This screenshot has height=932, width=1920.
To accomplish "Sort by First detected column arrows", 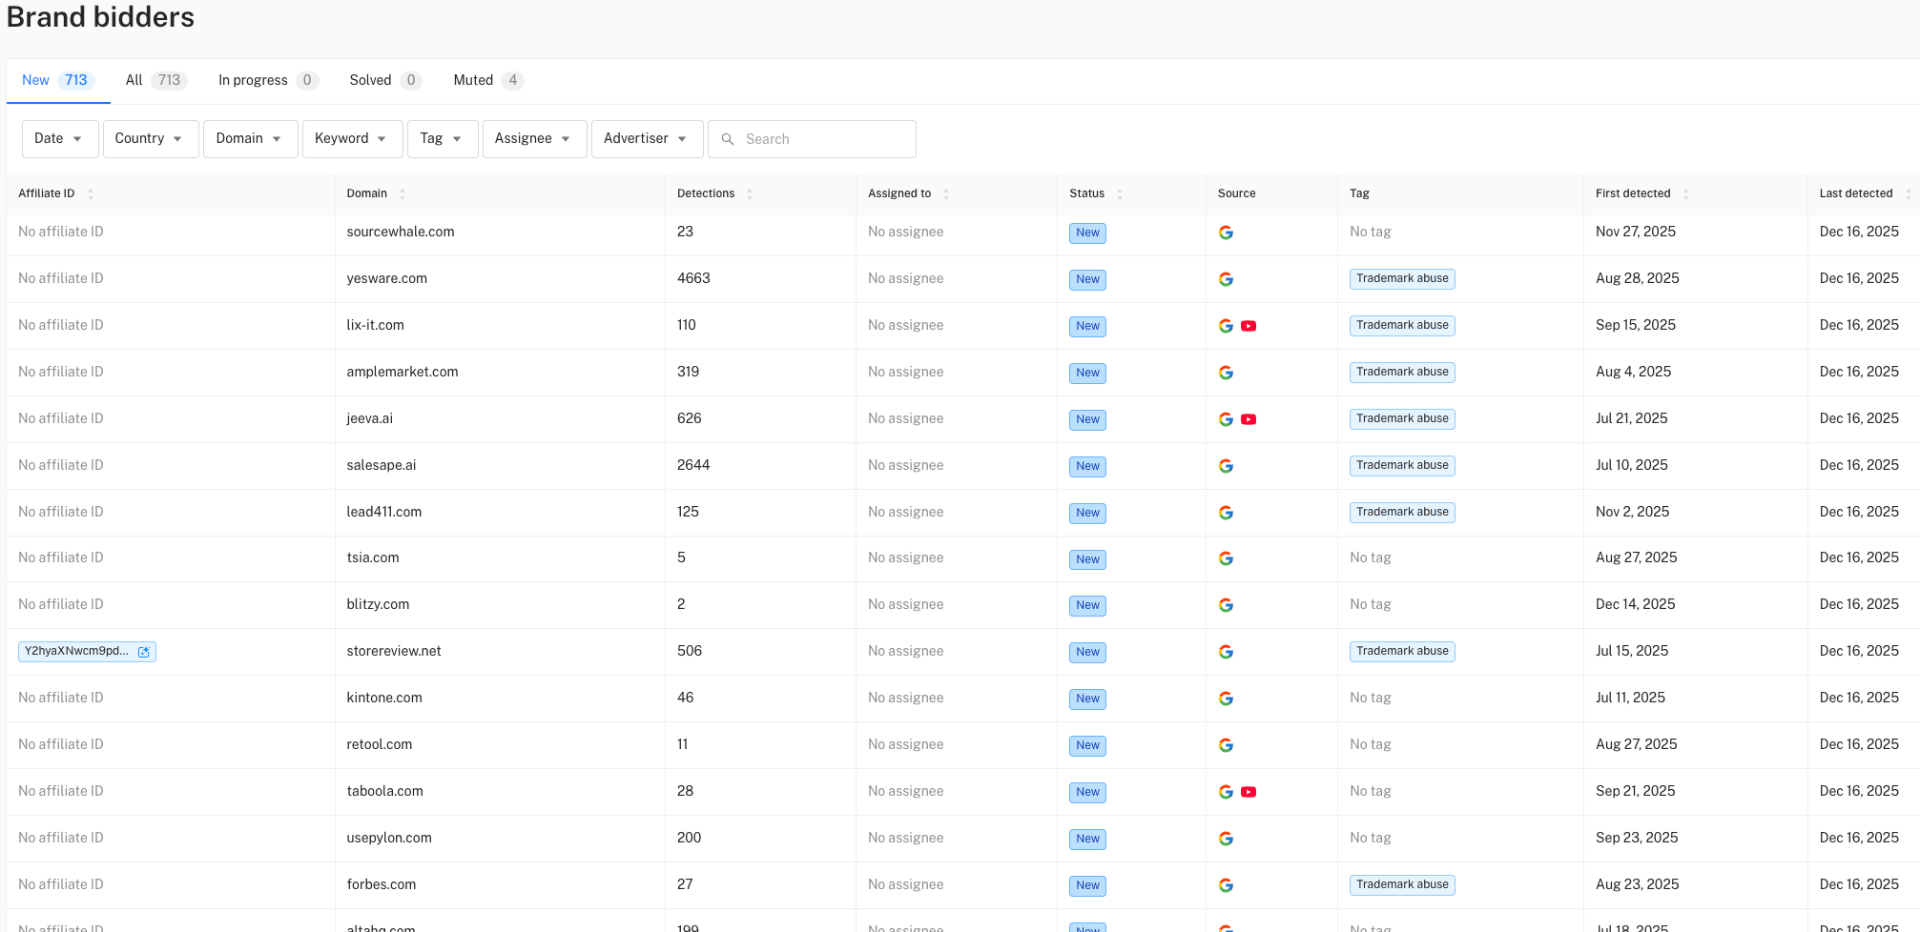I will [1686, 194].
